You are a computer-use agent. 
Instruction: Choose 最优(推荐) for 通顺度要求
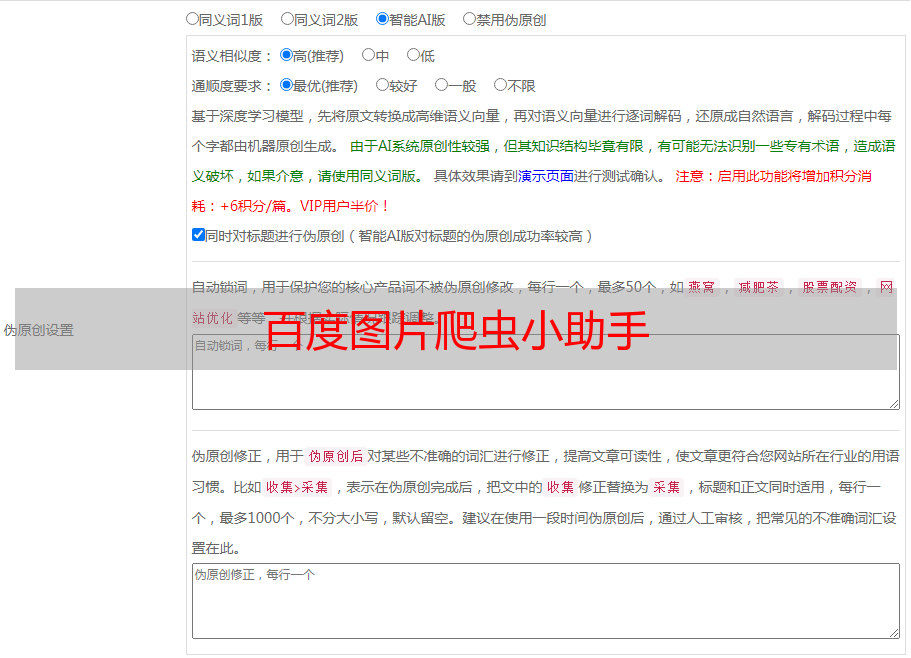coord(286,86)
